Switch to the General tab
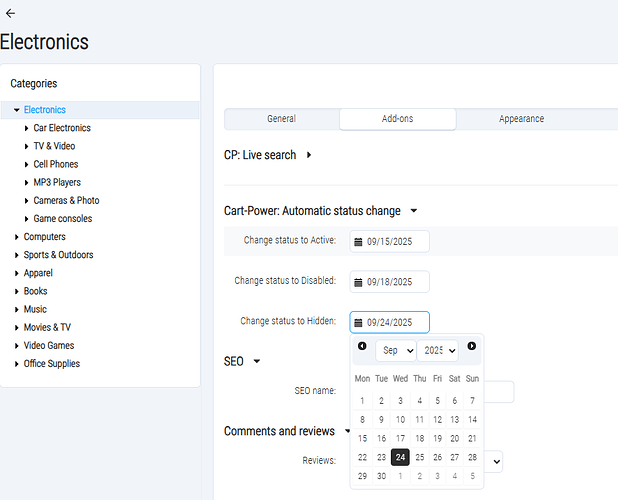This screenshot has height=500, width=618. tap(281, 119)
